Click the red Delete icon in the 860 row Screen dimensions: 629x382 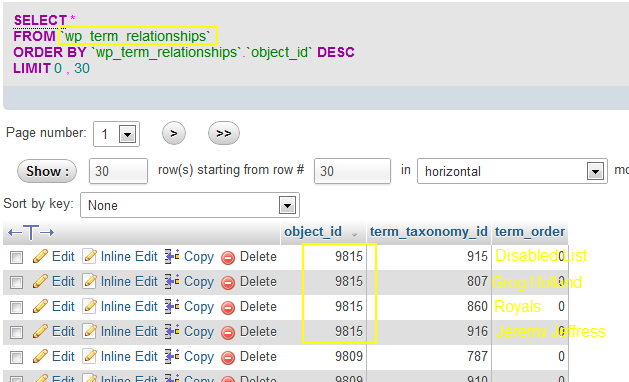tap(228, 307)
